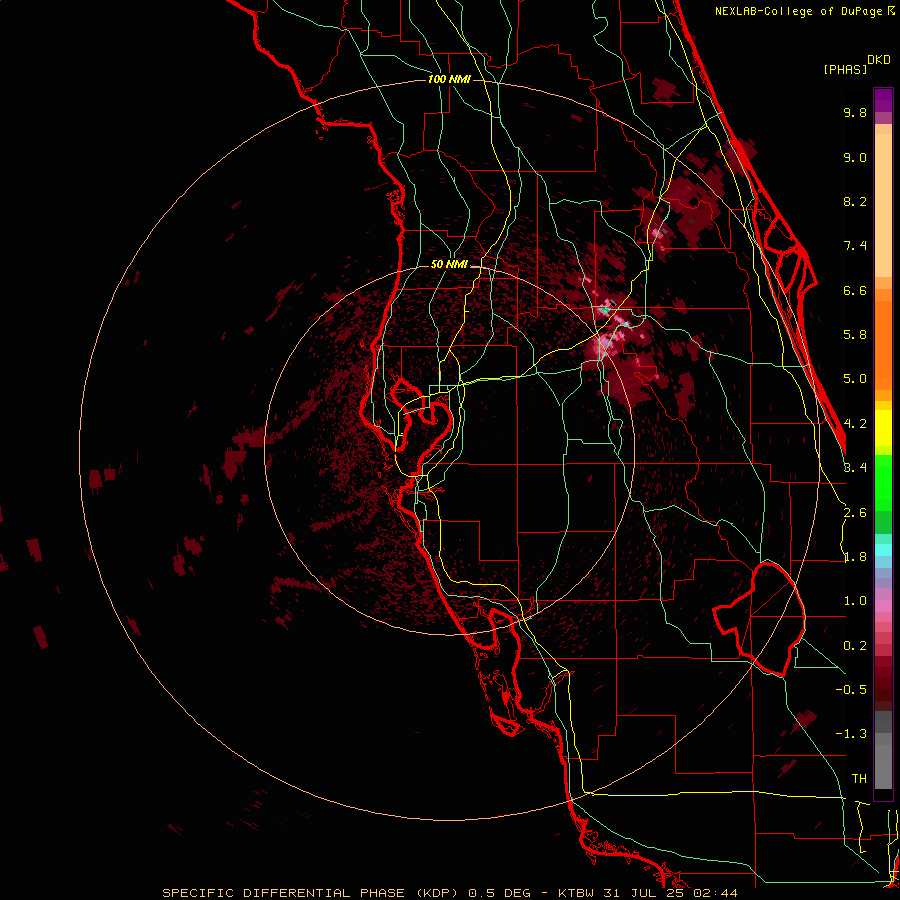
Task: Select the 5.0 scale value
Action: pos(855,379)
